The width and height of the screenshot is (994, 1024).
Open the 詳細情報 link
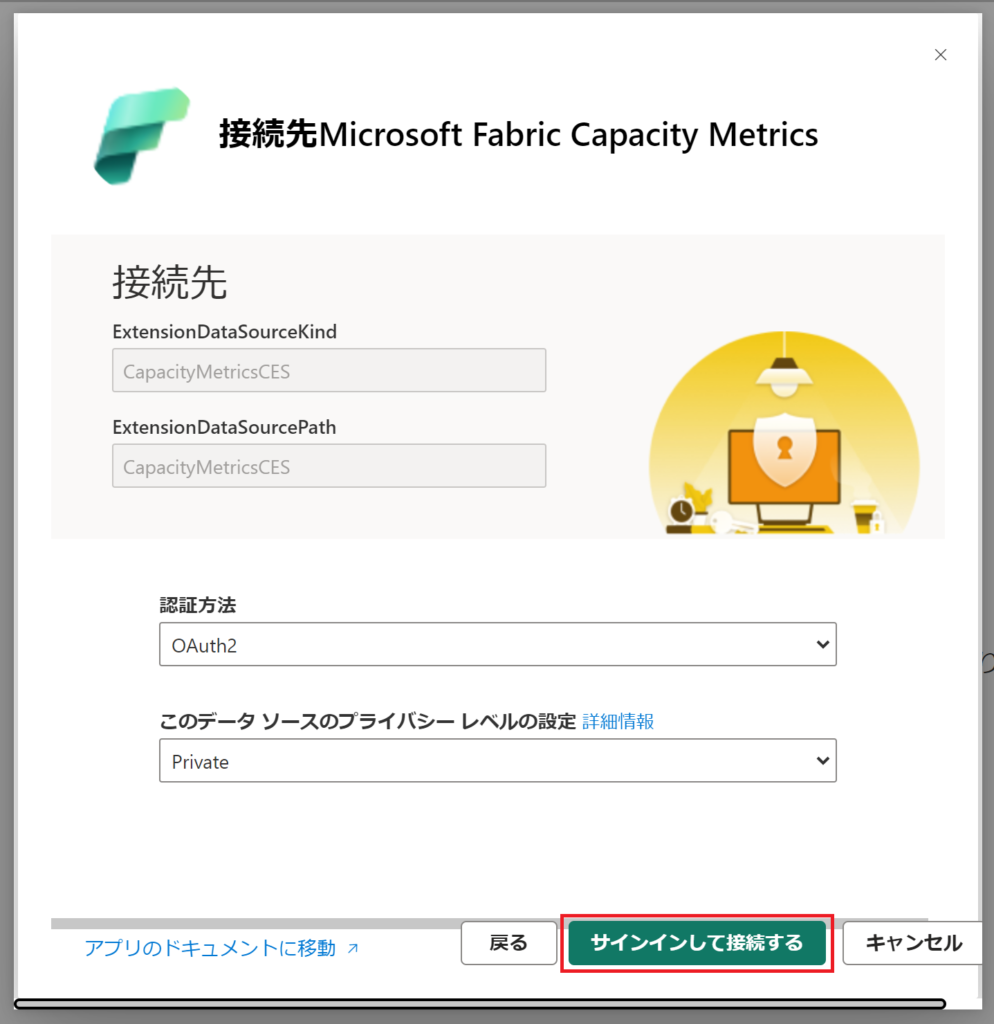tap(618, 722)
